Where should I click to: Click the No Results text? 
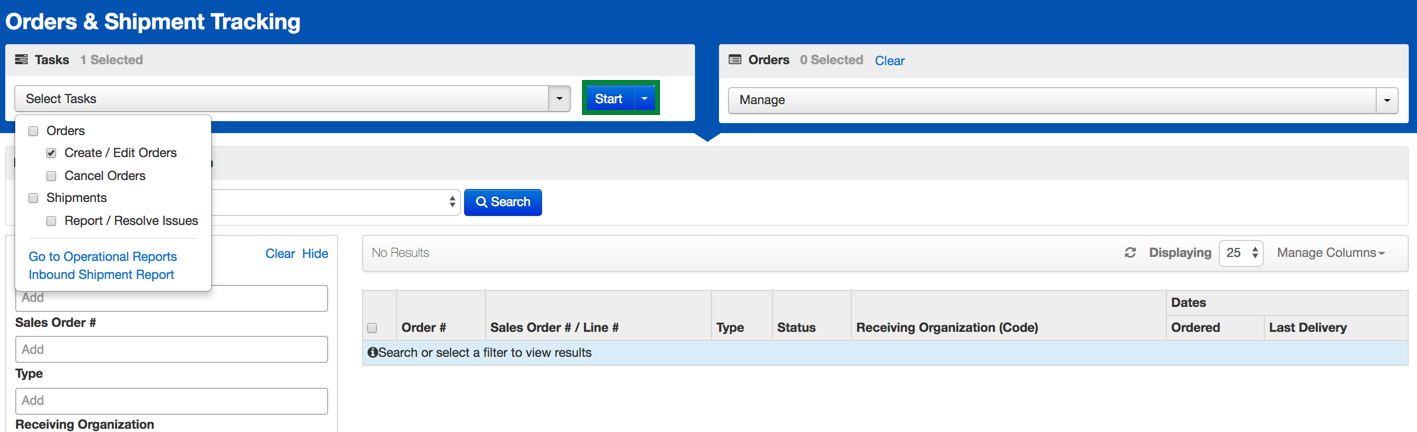(x=401, y=253)
